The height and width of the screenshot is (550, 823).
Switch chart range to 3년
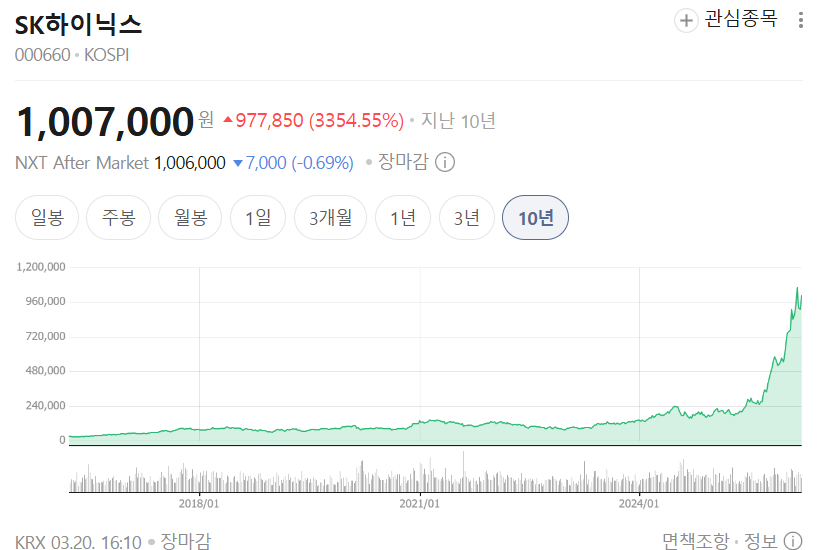467,218
